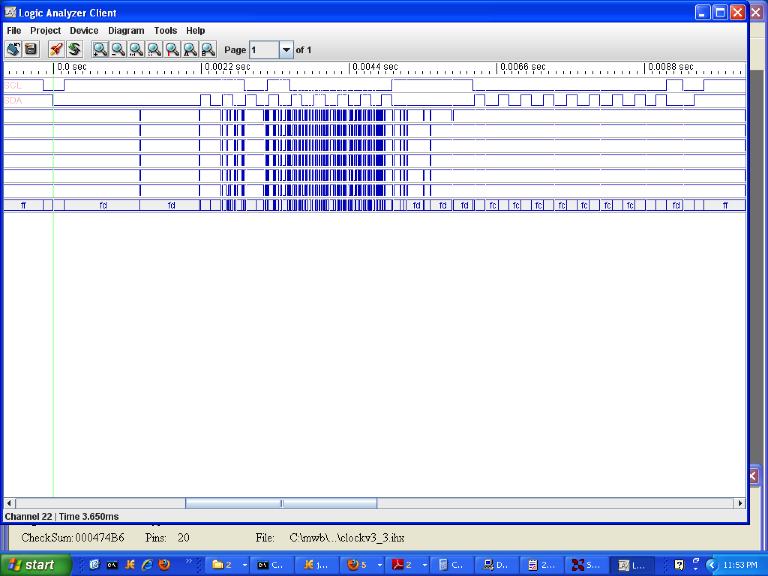Screen dimensions: 768x576
Task: Open the File menu
Action: pos(14,30)
